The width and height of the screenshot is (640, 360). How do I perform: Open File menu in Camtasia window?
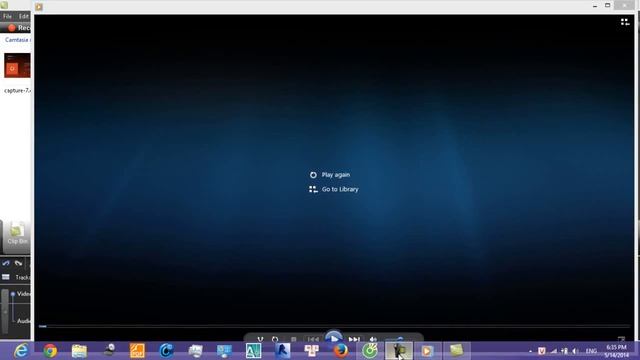[x=7, y=16]
